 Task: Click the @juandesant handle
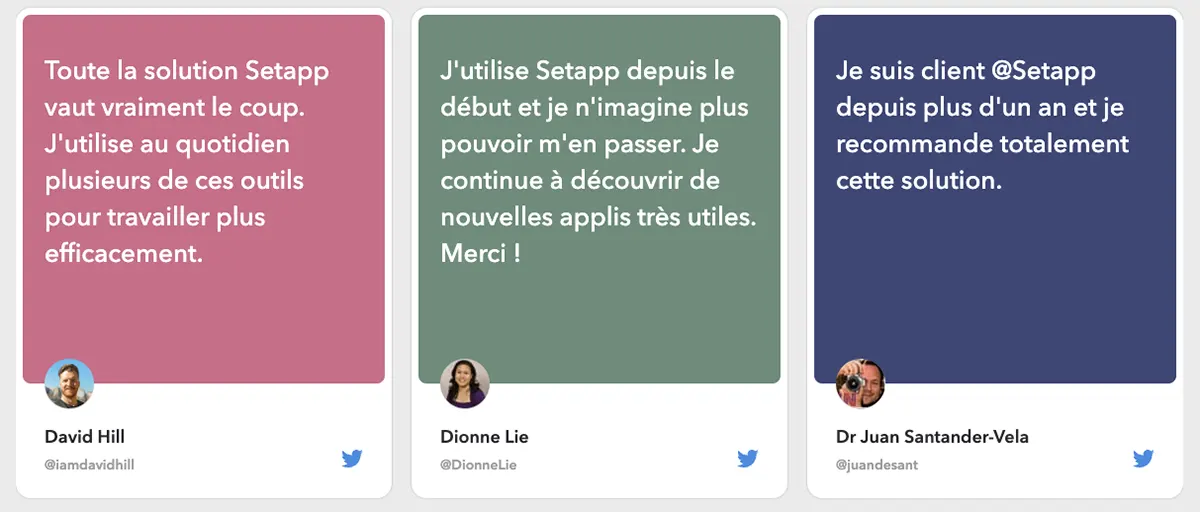876,465
